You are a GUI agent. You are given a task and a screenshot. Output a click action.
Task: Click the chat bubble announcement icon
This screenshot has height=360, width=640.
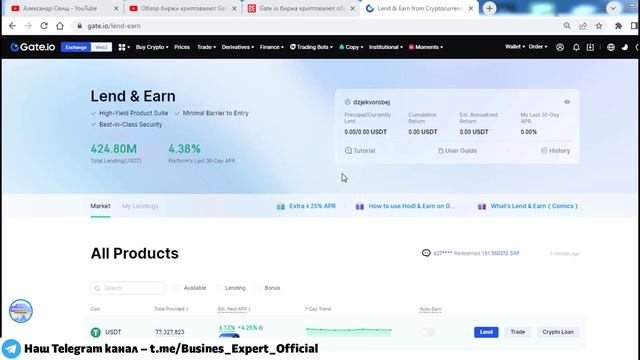coord(426,253)
